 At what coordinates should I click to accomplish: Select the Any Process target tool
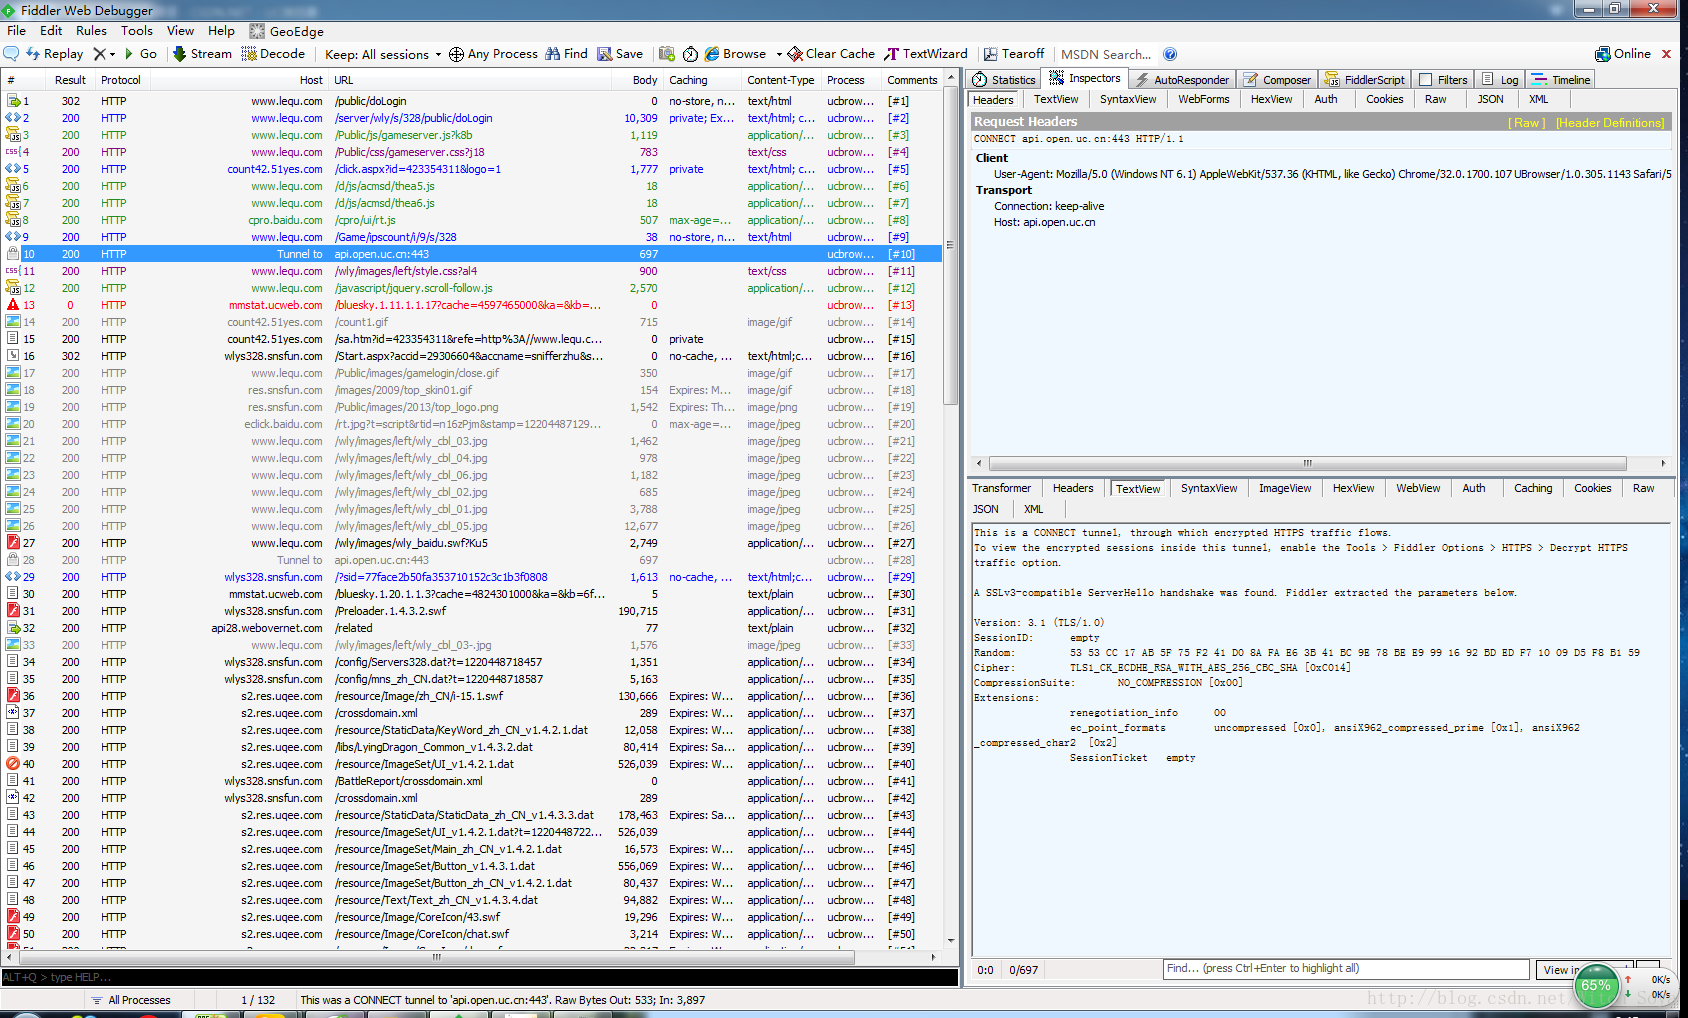click(493, 54)
